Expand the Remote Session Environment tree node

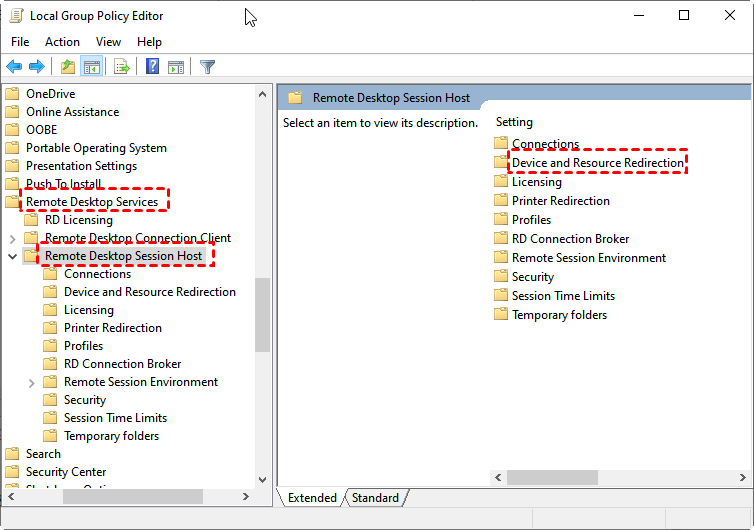(32, 383)
